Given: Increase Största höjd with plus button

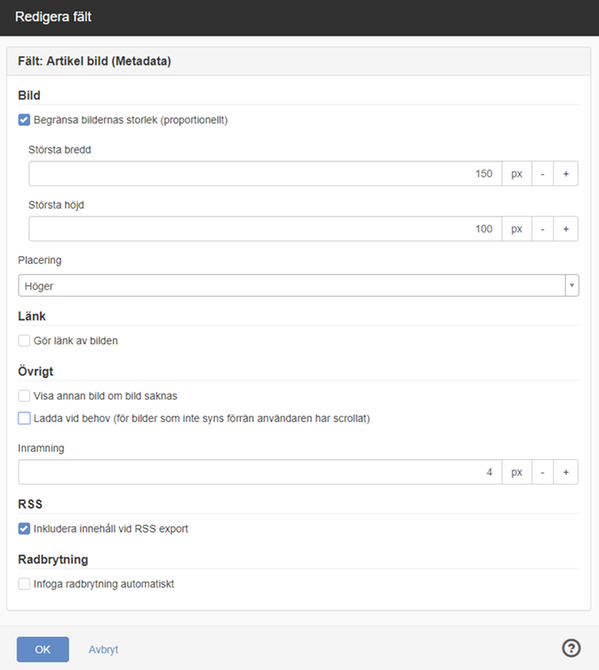Looking at the screenshot, I should pos(566,229).
